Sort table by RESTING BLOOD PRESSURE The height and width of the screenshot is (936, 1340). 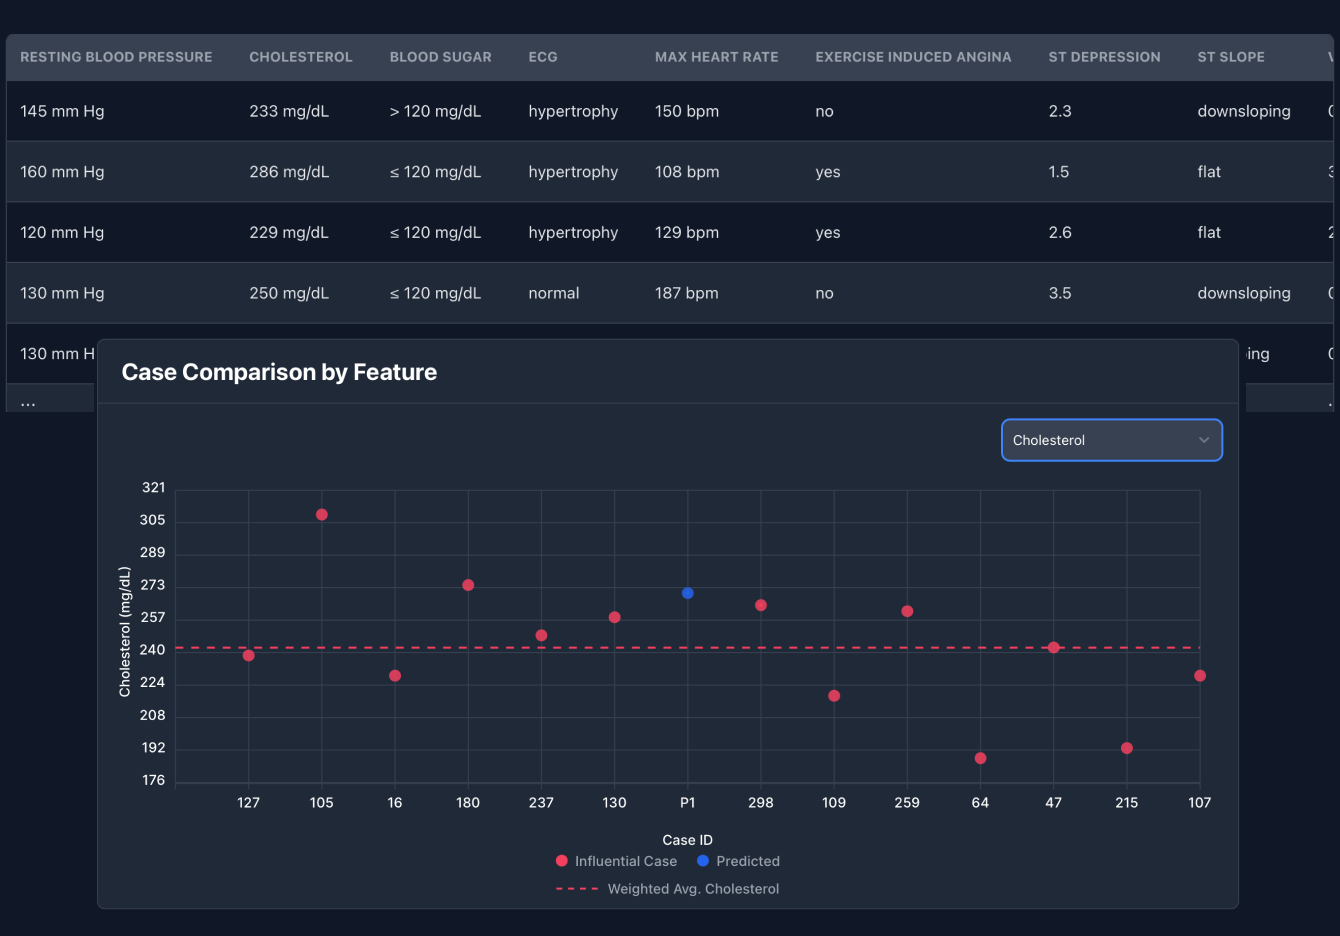coord(116,57)
